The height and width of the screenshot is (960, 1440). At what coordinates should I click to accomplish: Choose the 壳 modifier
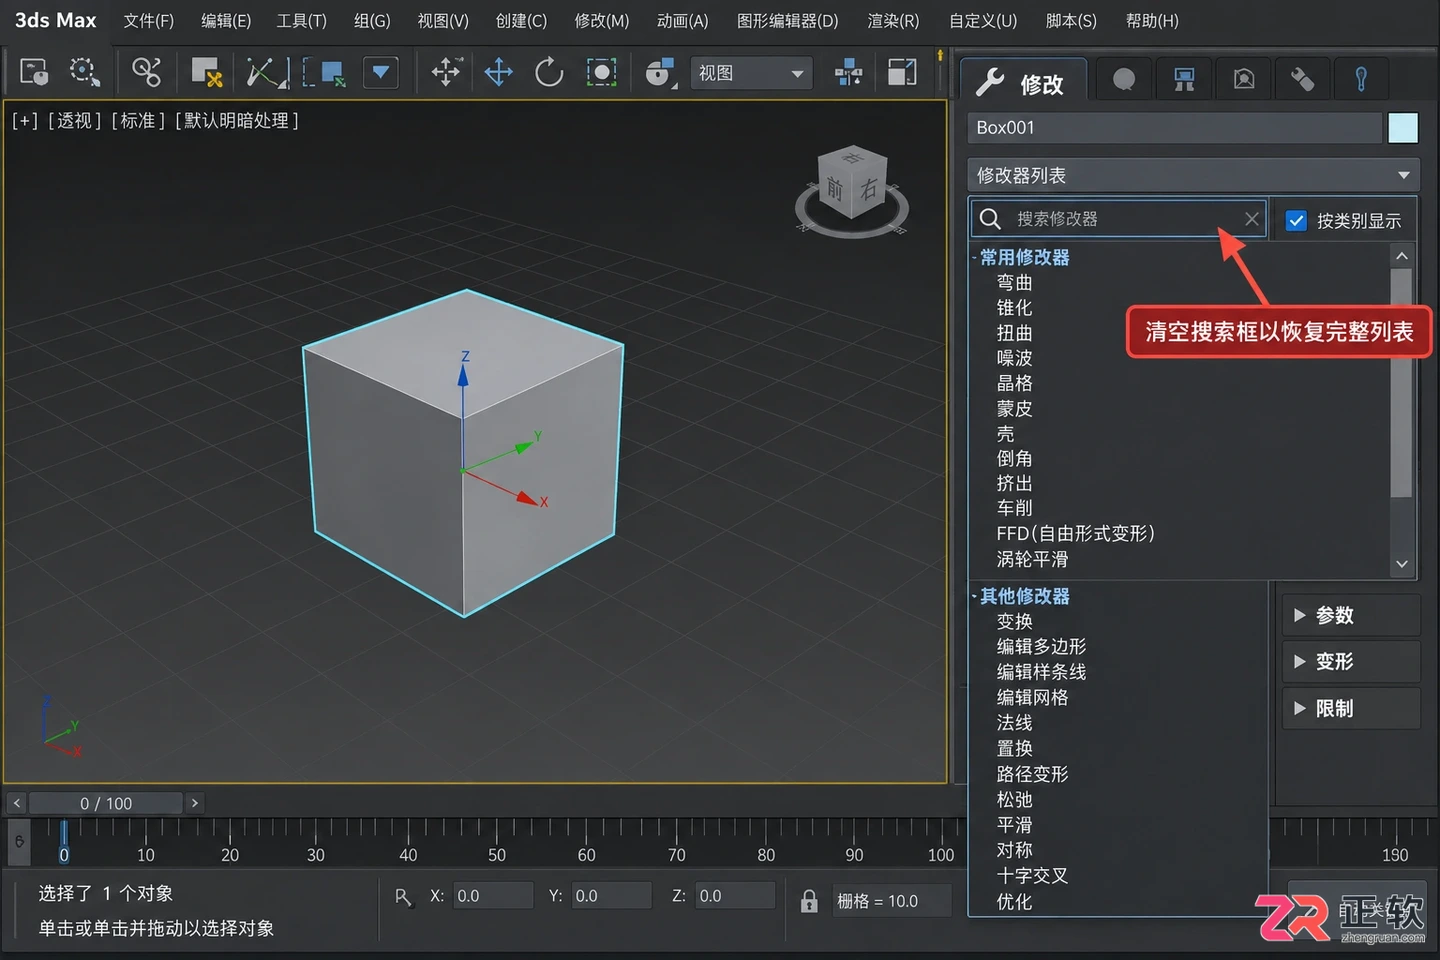coord(1005,434)
